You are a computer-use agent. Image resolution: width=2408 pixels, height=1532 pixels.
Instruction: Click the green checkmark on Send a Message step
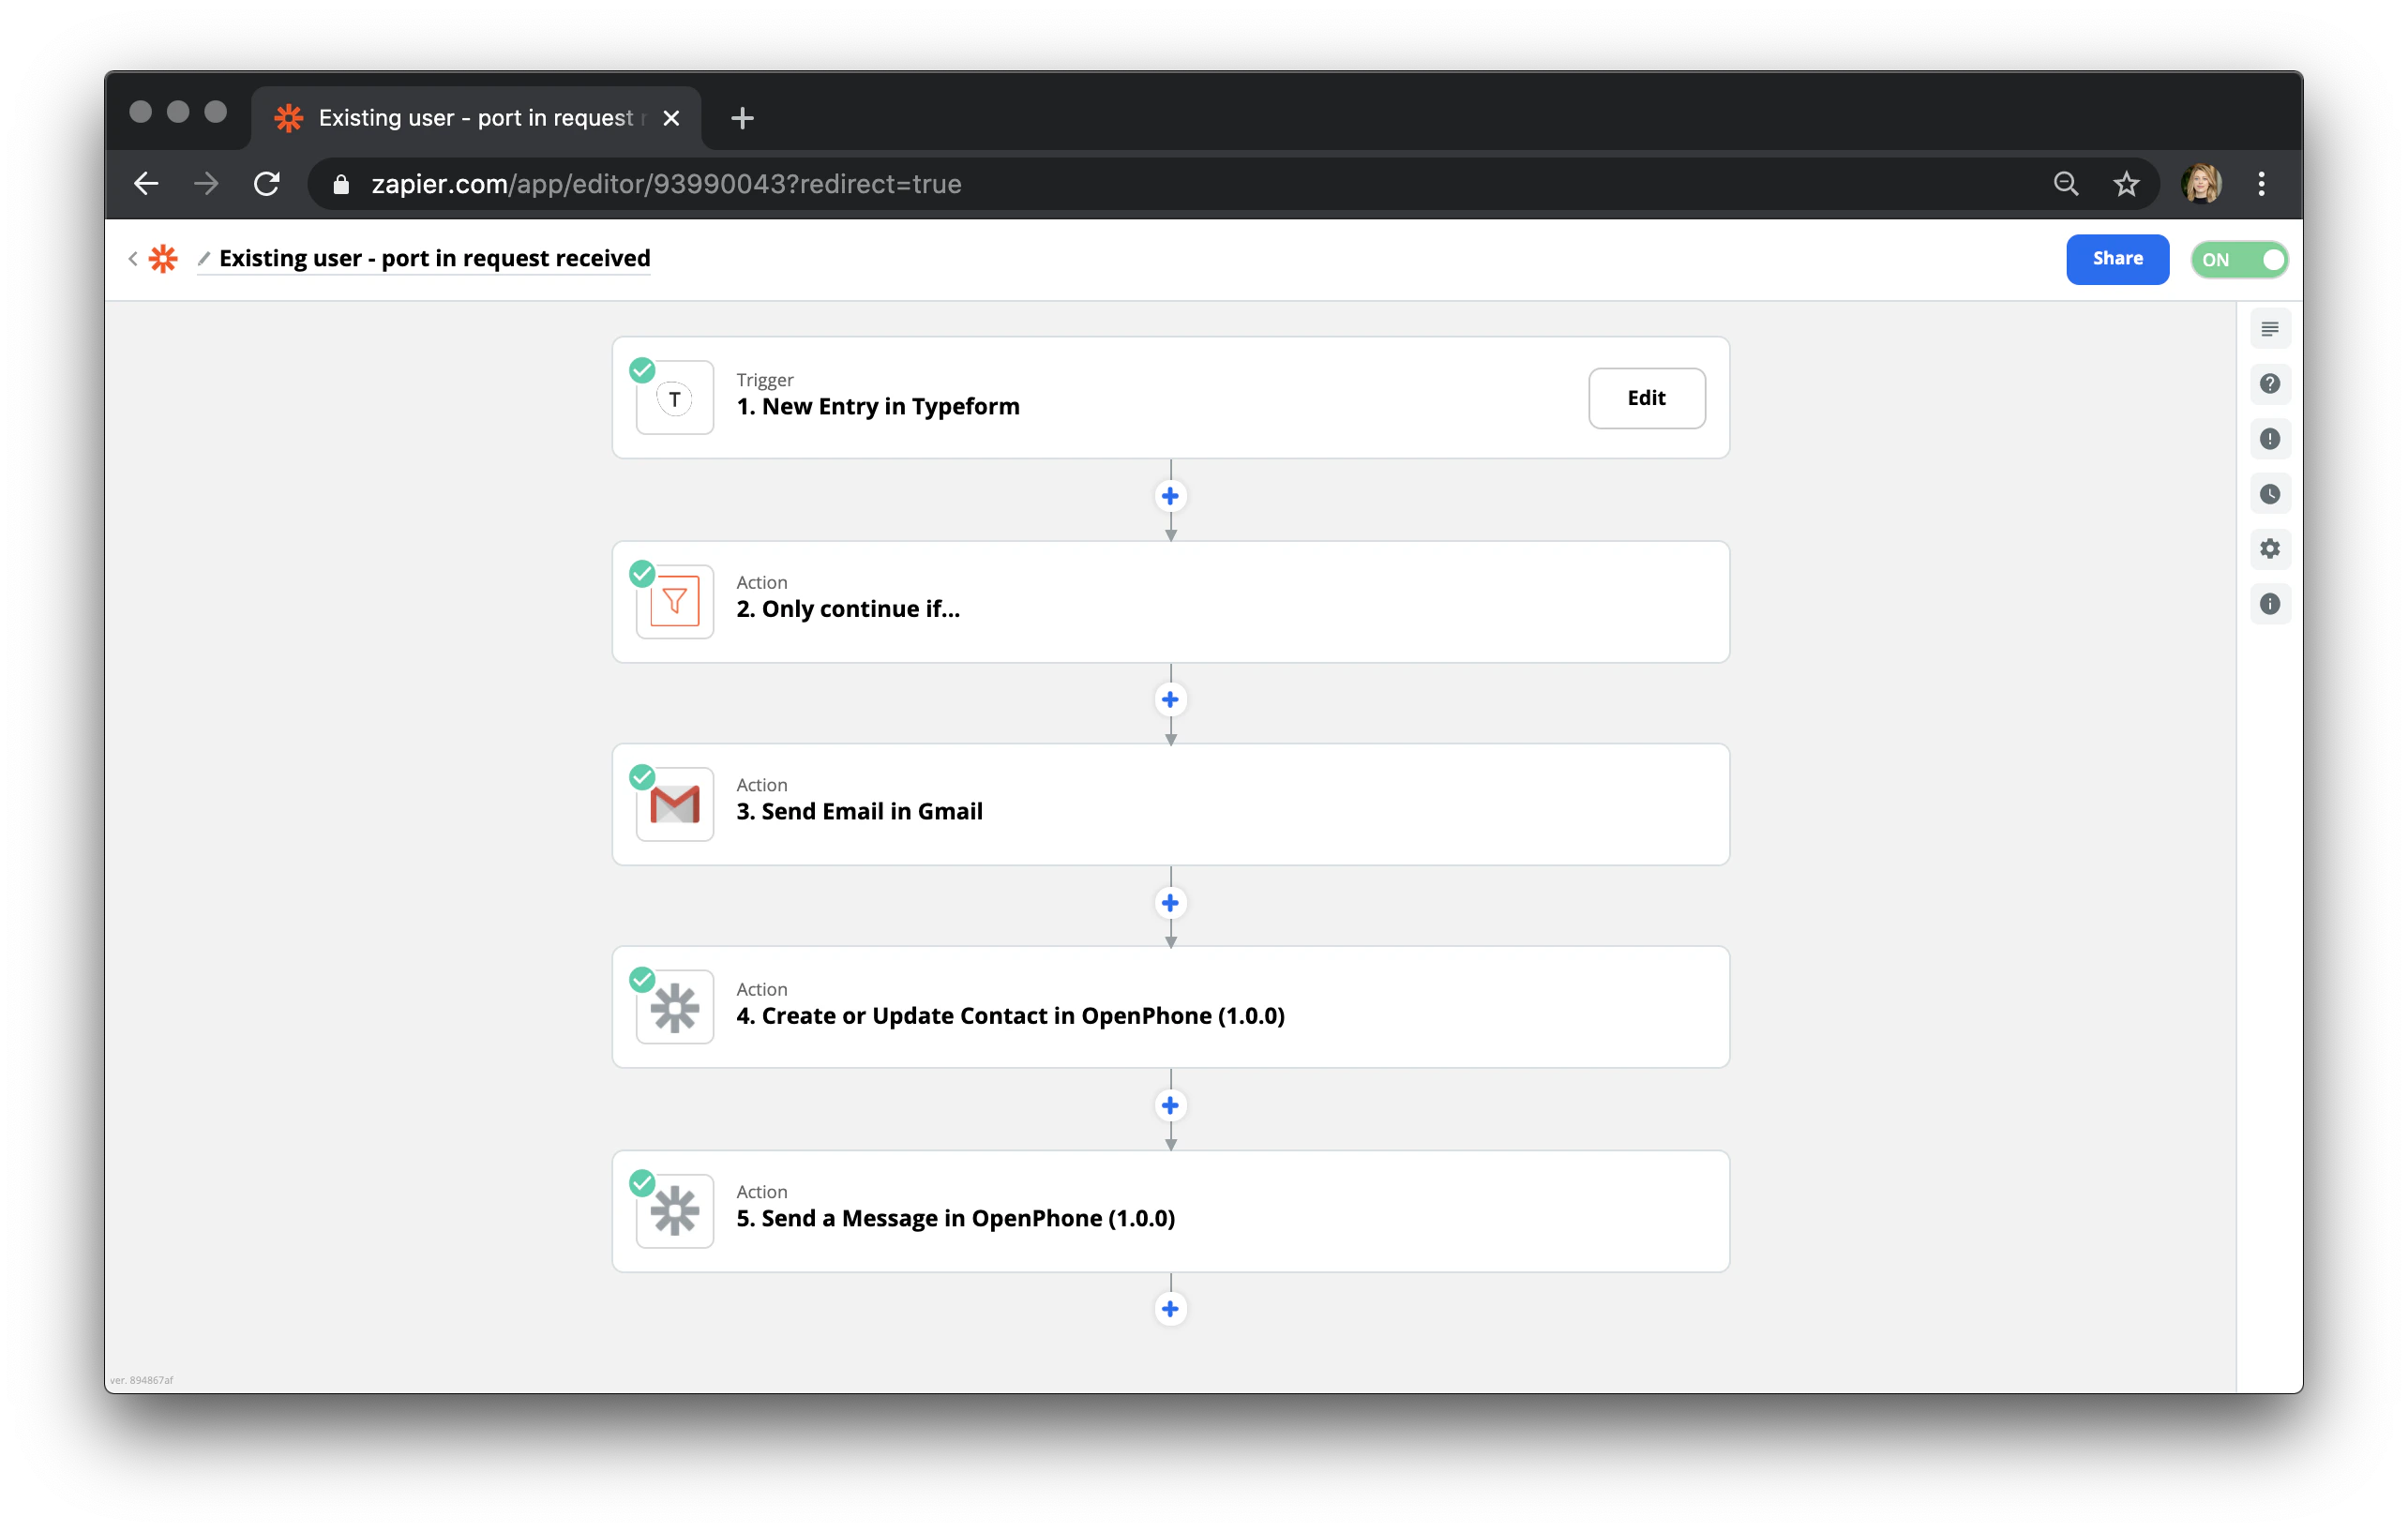coord(641,1183)
